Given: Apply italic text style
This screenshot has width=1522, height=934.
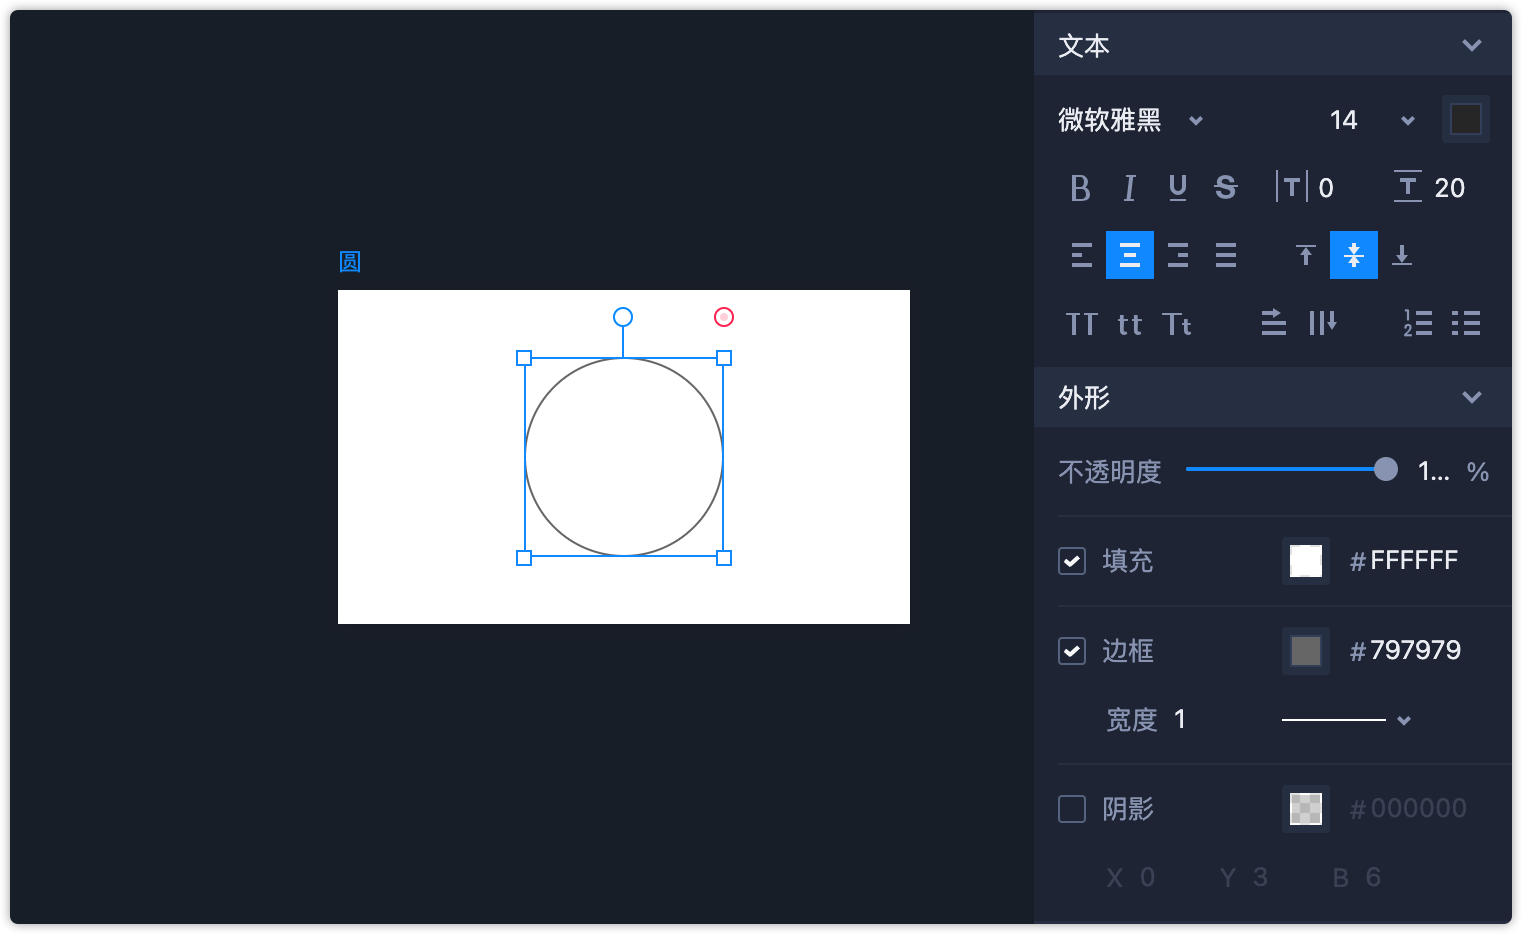Looking at the screenshot, I should tap(1129, 188).
